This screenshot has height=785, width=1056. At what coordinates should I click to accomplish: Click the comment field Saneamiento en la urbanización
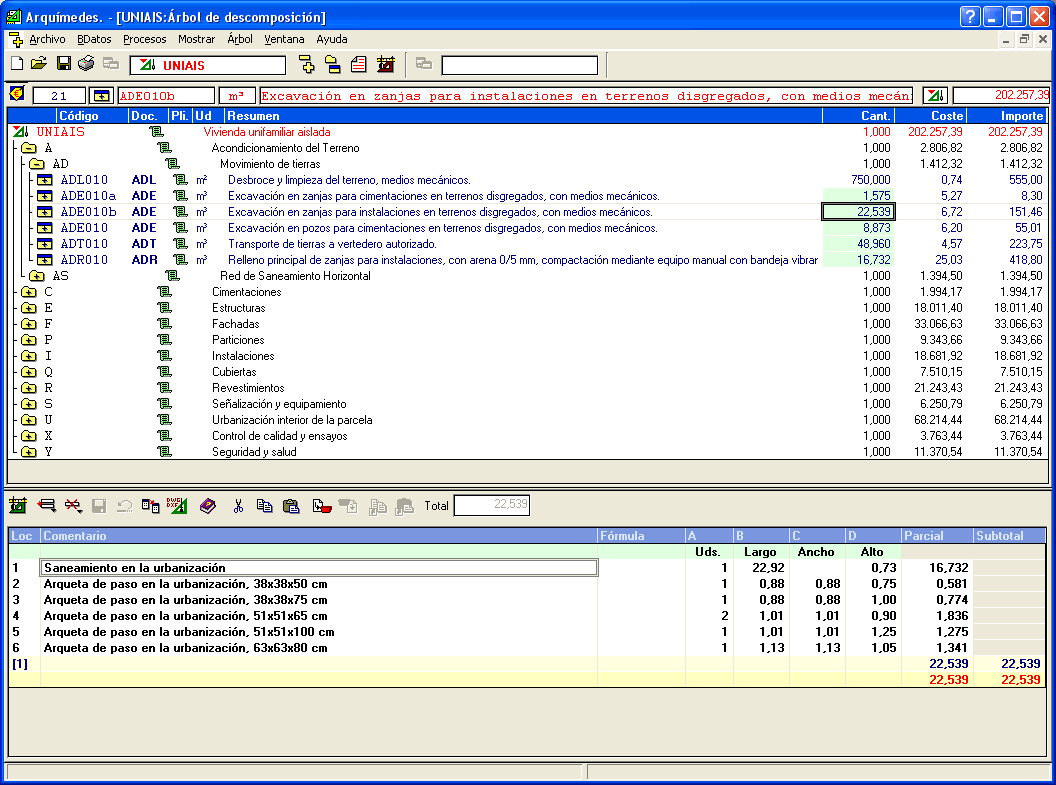[x=319, y=568]
